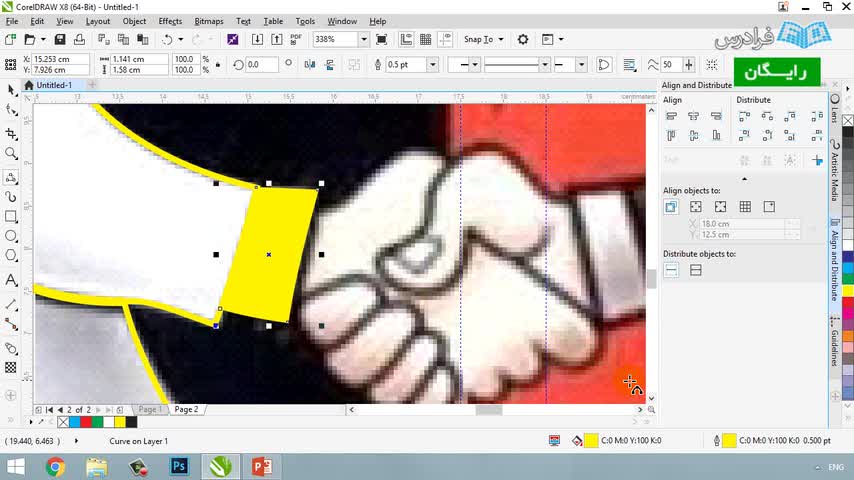
Task: Open the outline width 0.5 pt dropdown
Action: coord(432,65)
